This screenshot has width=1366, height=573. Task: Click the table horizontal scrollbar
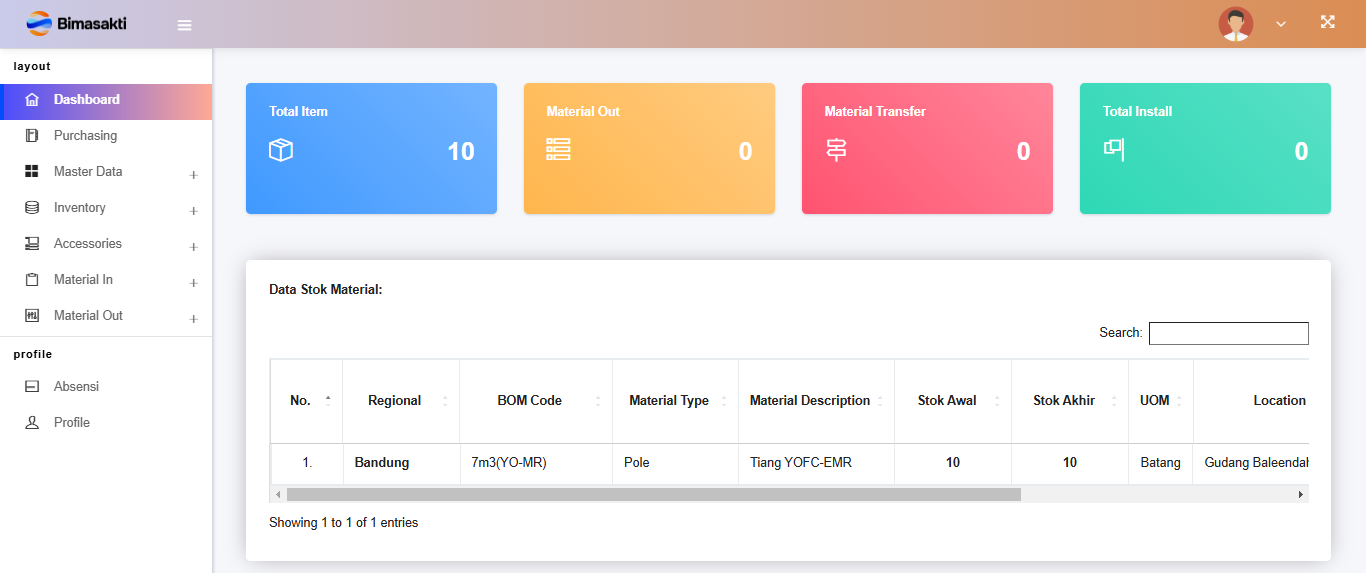653,494
